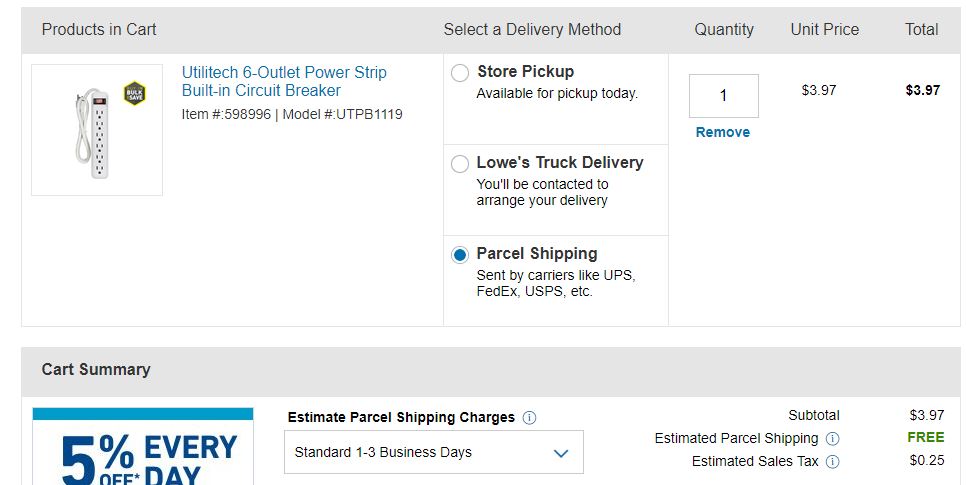Screen dimensions: 966x485
Task: Open the Standard 1-3 Business Days dropdown
Action: coord(433,453)
